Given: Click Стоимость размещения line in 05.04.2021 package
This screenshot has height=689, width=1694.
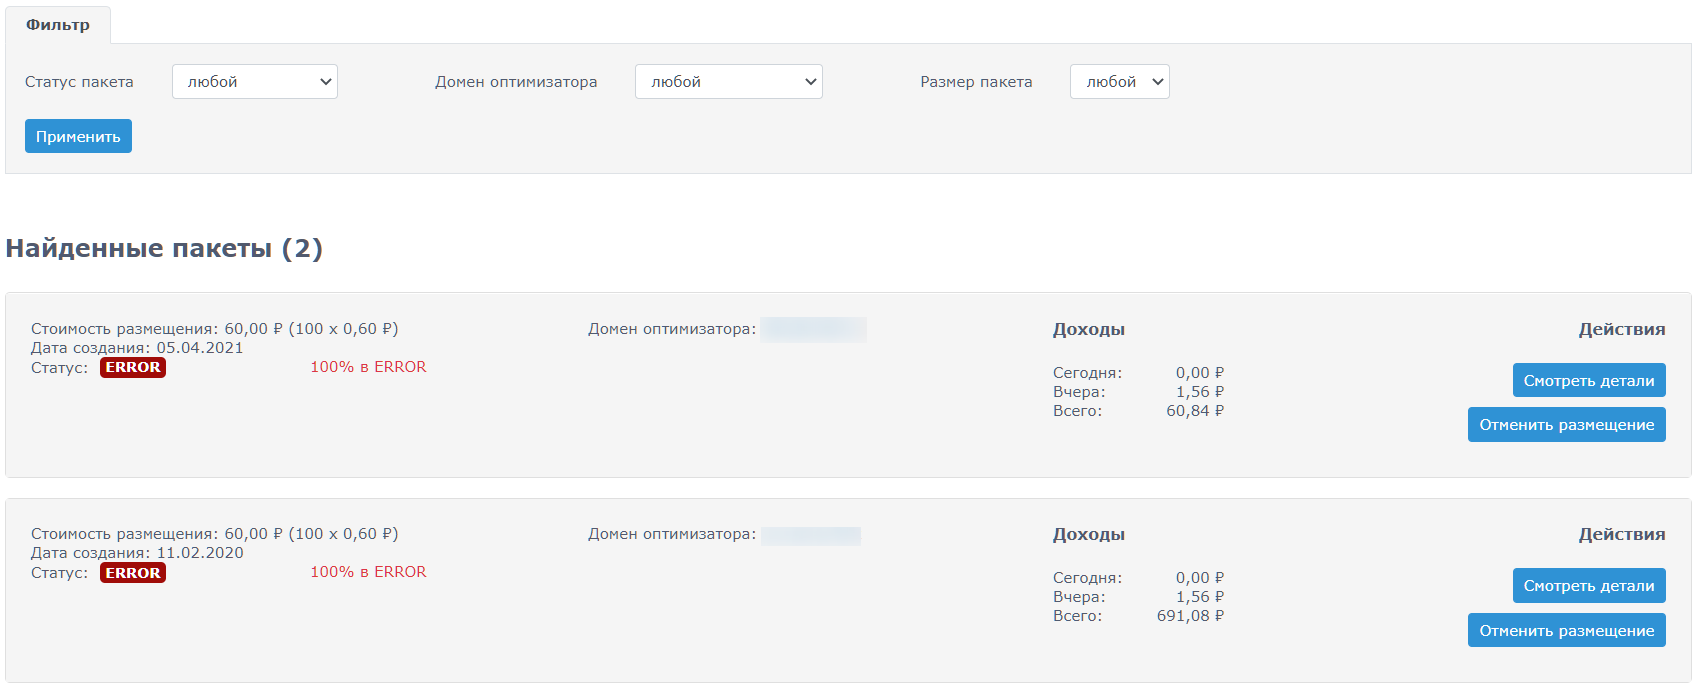Looking at the screenshot, I should coord(214,329).
